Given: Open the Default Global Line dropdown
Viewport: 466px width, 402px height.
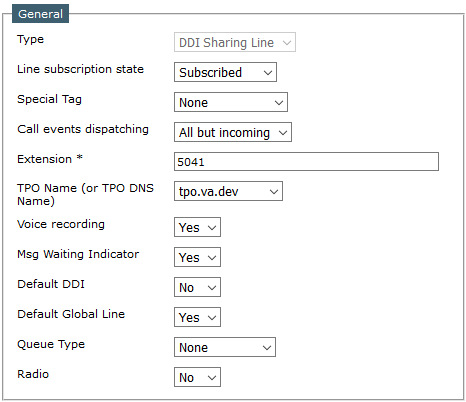Looking at the screenshot, I should click(x=197, y=317).
